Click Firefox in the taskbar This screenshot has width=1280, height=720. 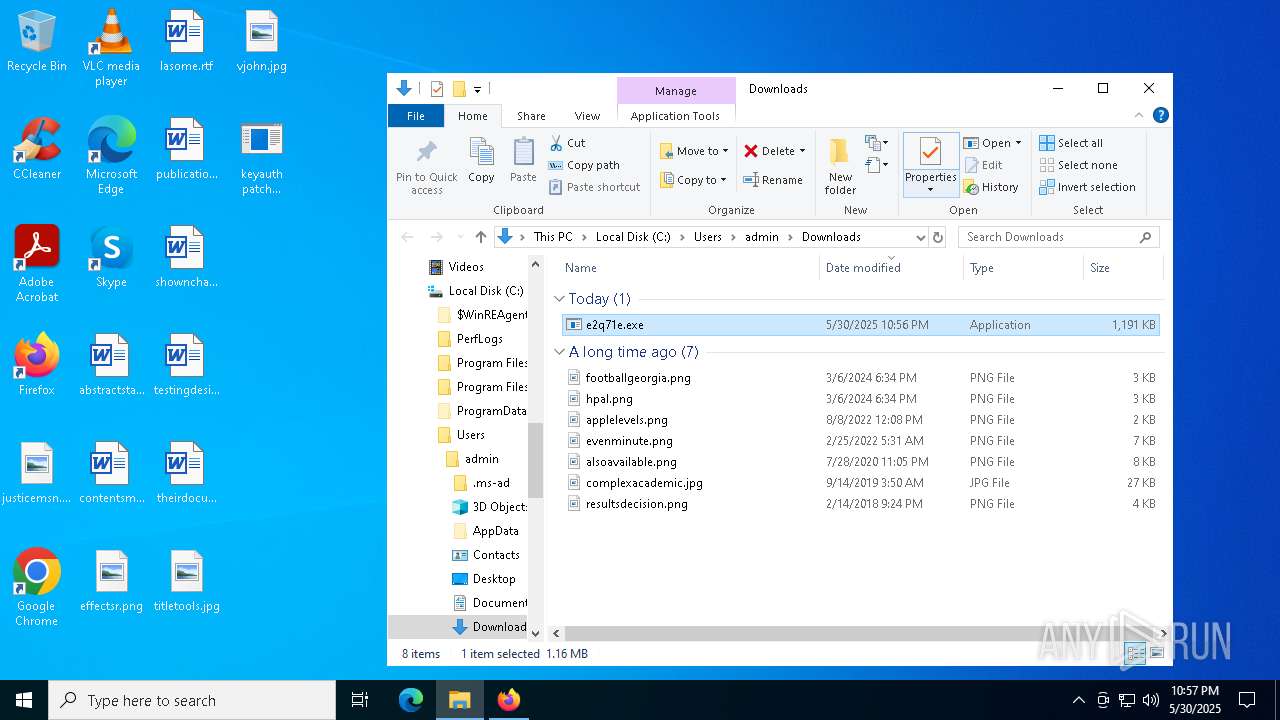(x=509, y=700)
